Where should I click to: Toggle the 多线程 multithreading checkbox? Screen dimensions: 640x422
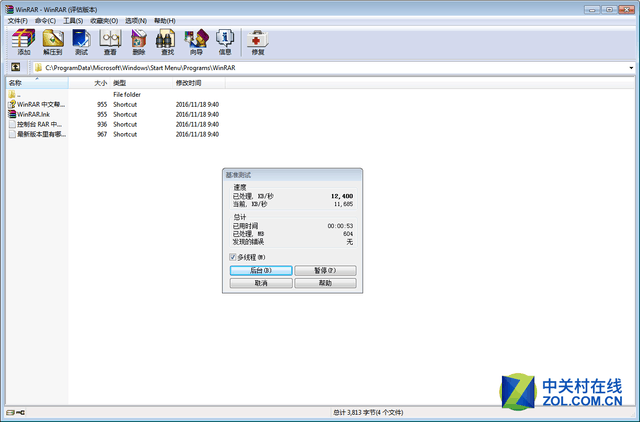[x=233, y=257]
